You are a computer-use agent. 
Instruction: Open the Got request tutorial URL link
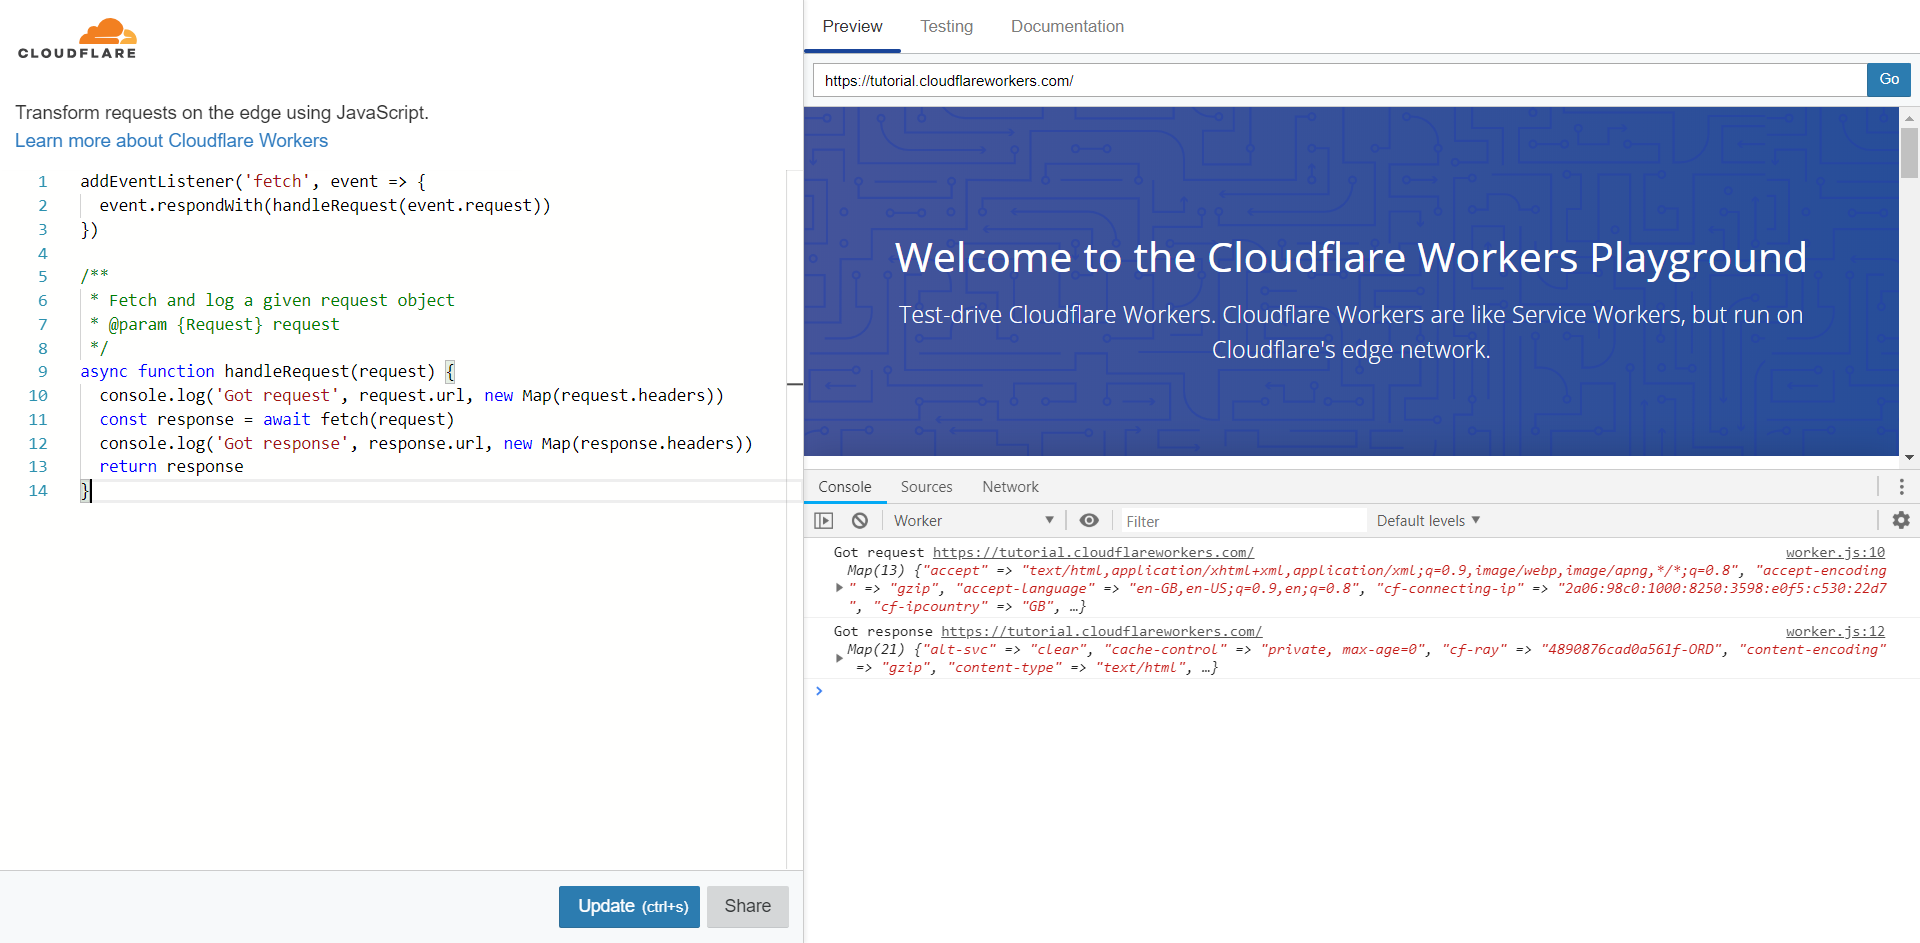pos(1093,552)
